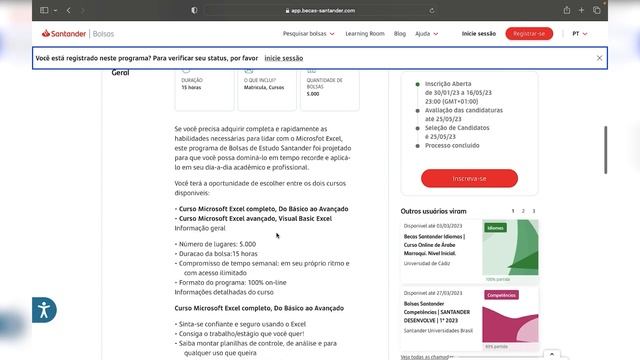Go to page 1 of Outros usuários viram
640x360 pixels.
click(x=513, y=211)
